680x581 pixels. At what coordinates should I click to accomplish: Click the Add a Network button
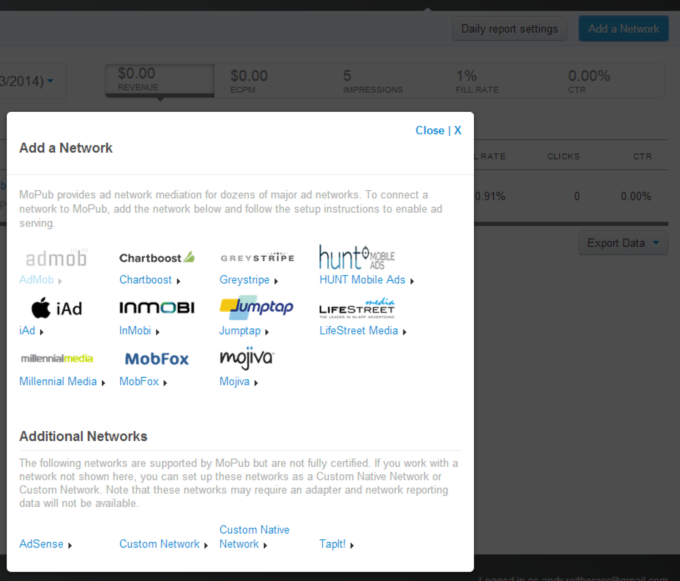click(624, 29)
